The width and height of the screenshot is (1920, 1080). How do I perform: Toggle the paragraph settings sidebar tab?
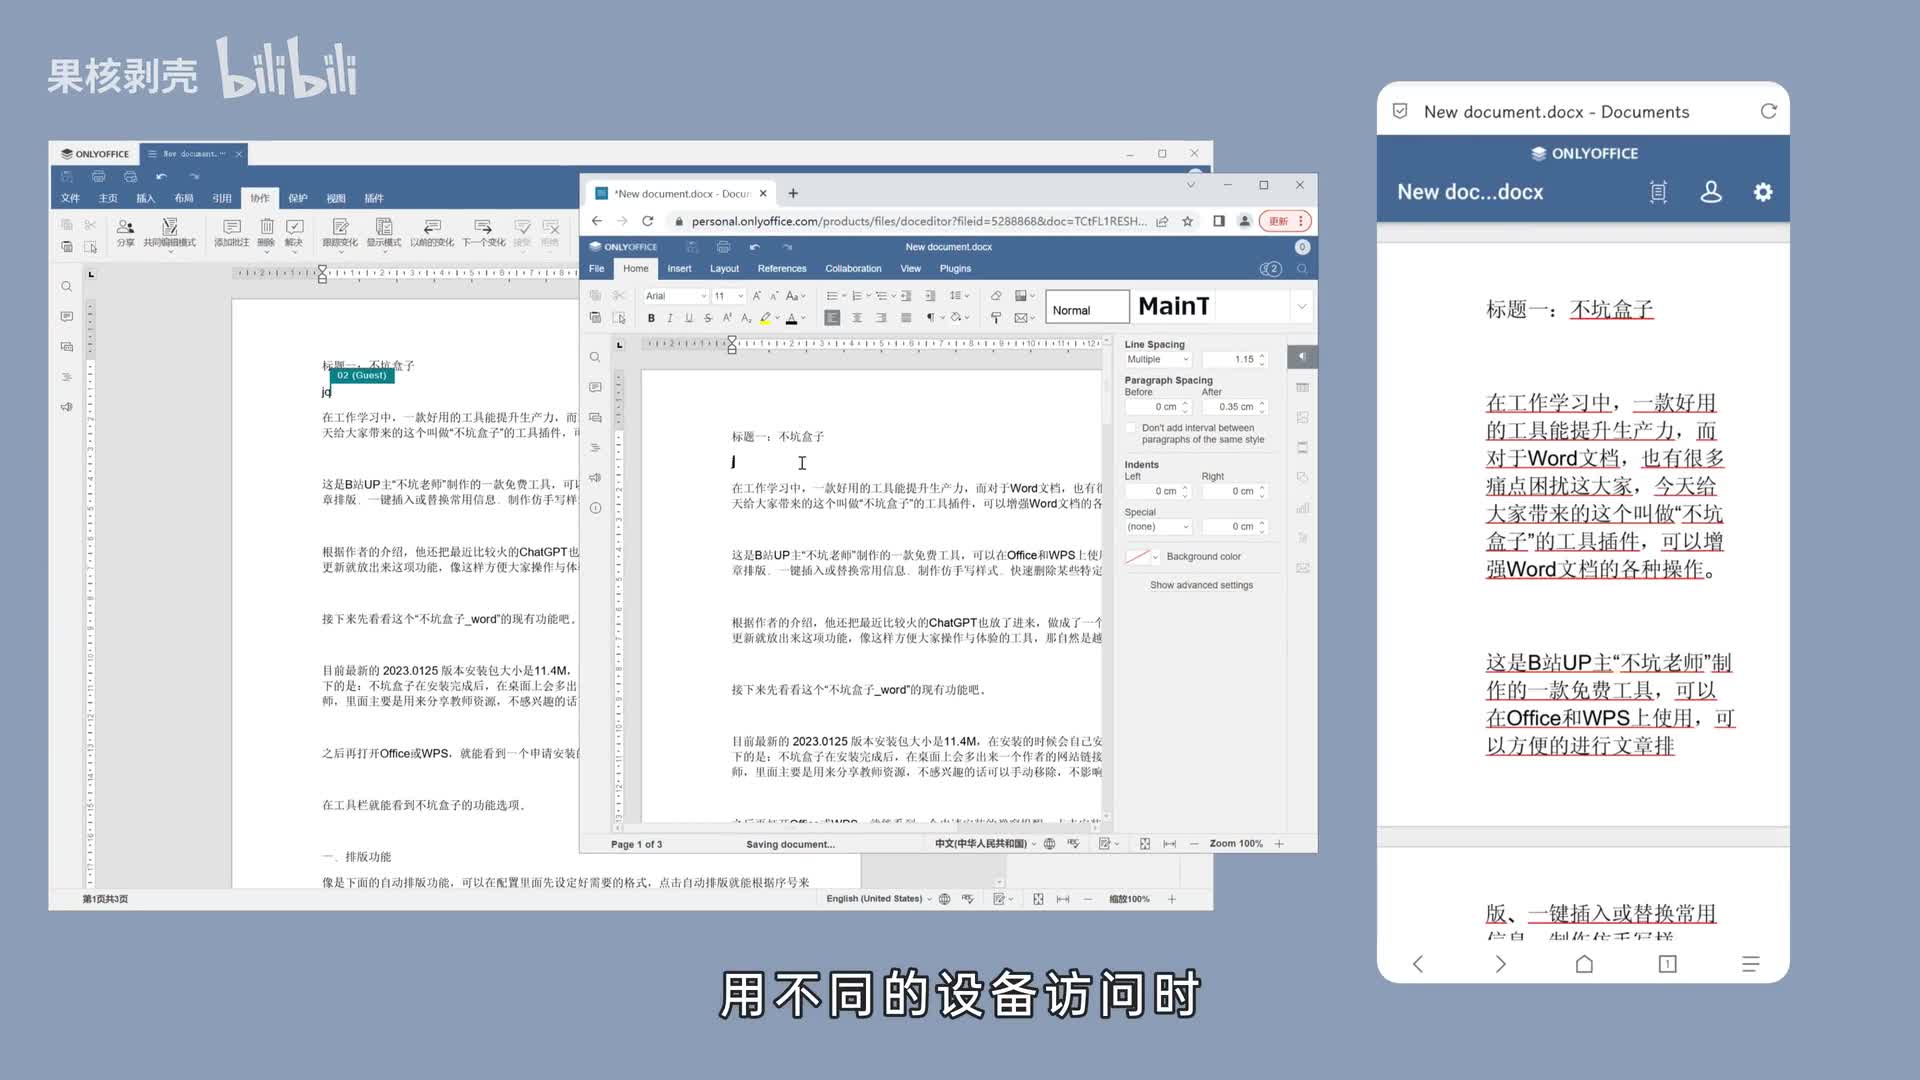tap(1302, 357)
